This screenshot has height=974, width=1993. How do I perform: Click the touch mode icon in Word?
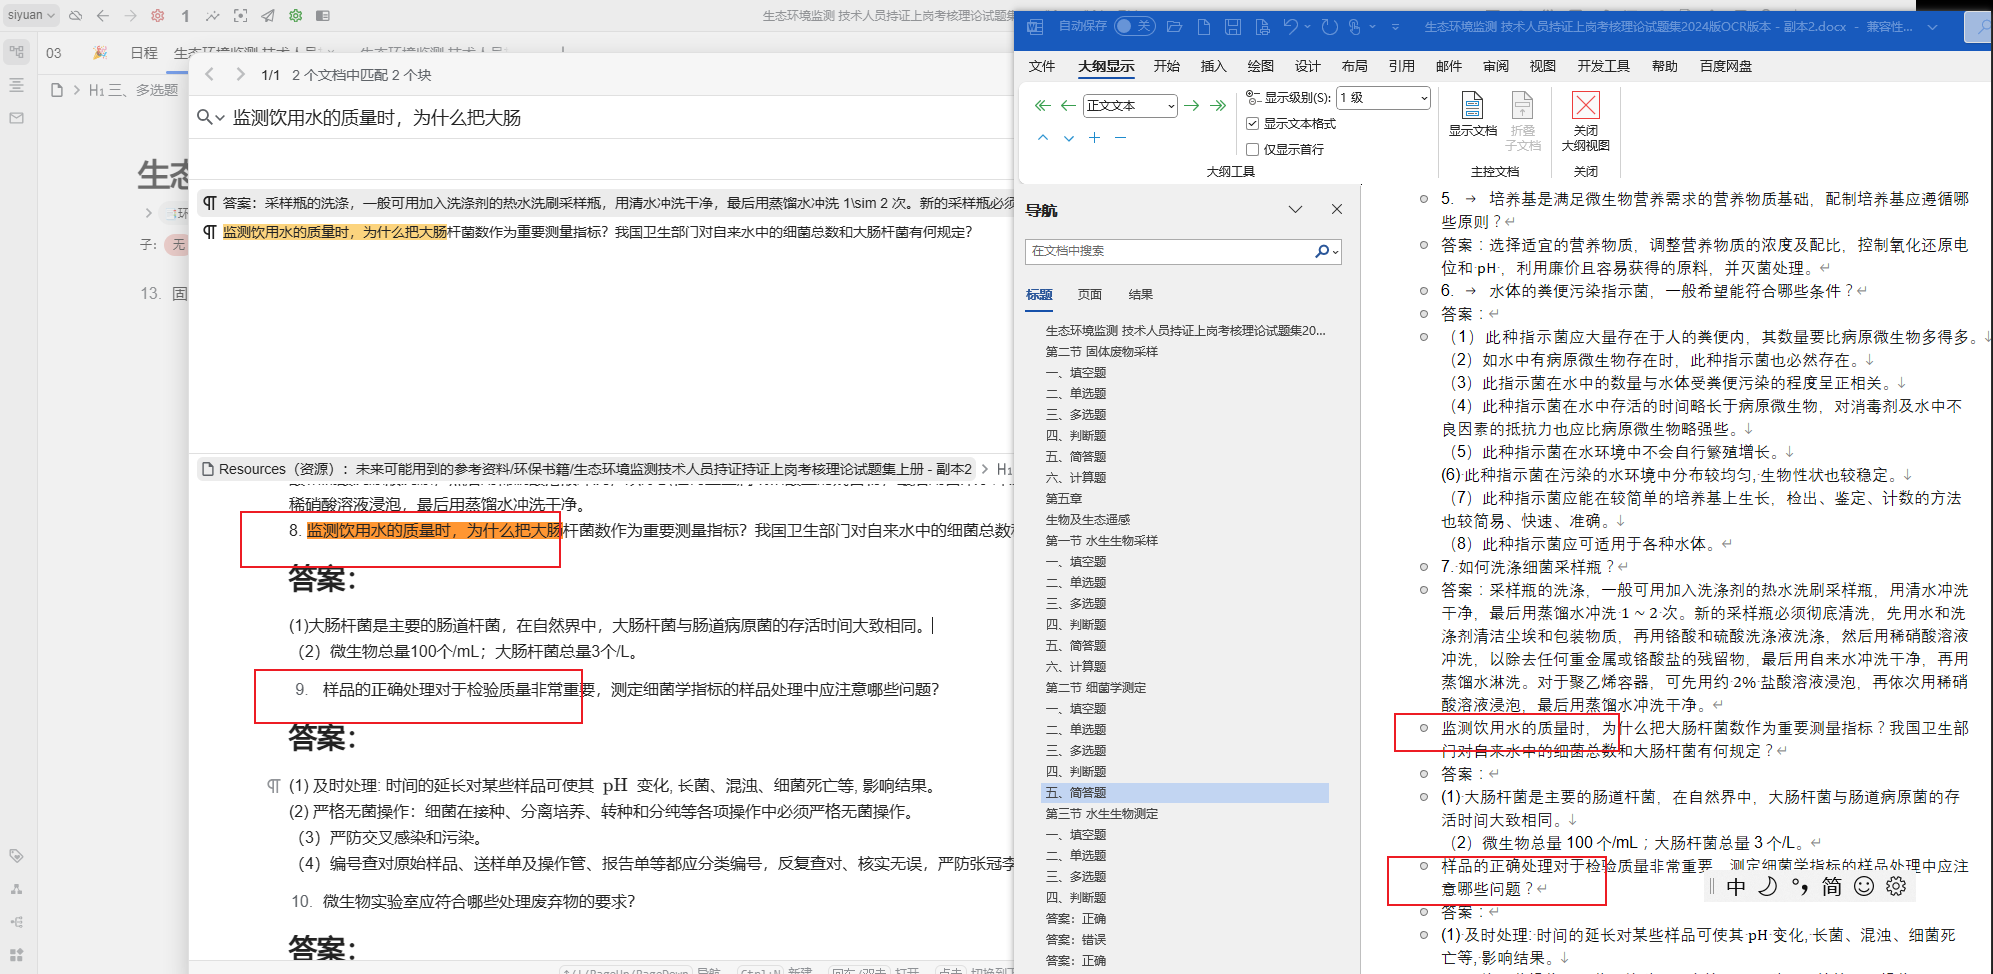coord(1354,27)
